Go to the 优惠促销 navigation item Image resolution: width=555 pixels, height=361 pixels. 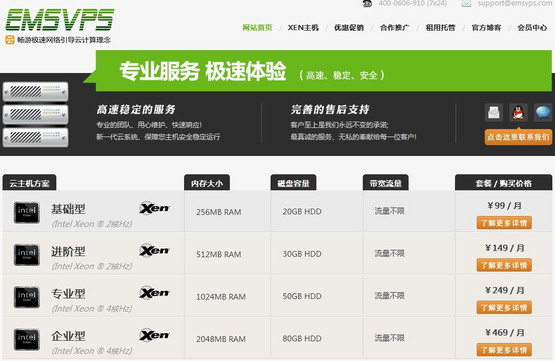point(349,28)
